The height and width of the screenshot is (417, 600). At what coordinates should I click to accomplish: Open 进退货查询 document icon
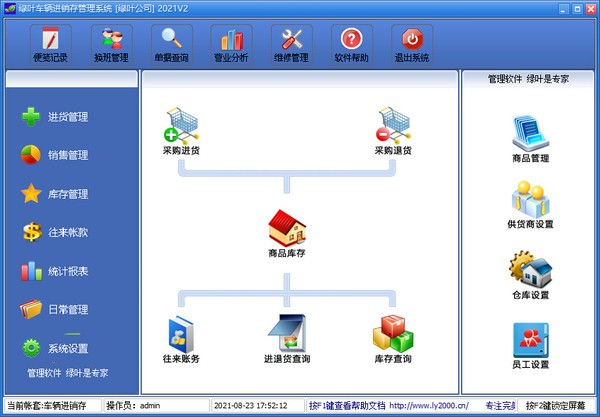287,339
